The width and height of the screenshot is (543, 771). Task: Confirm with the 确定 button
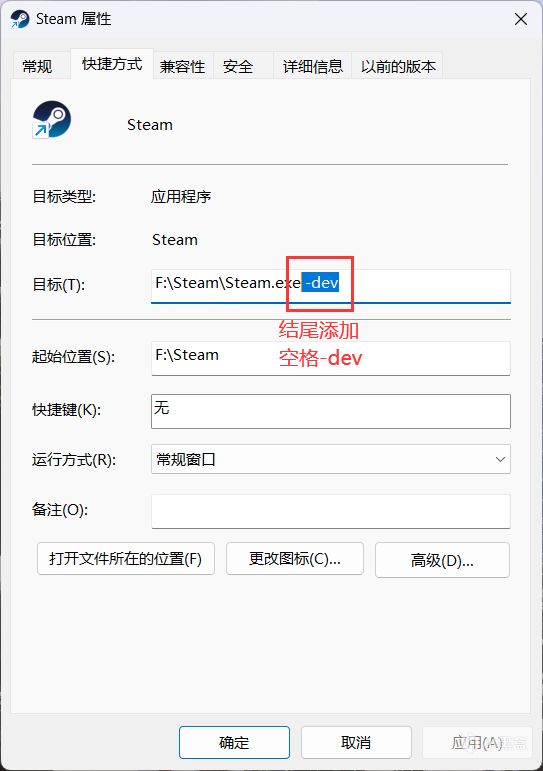[x=234, y=742]
